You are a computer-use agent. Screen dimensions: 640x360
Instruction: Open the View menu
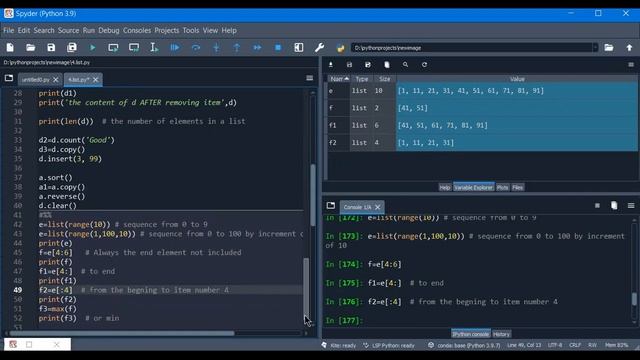[210, 30]
